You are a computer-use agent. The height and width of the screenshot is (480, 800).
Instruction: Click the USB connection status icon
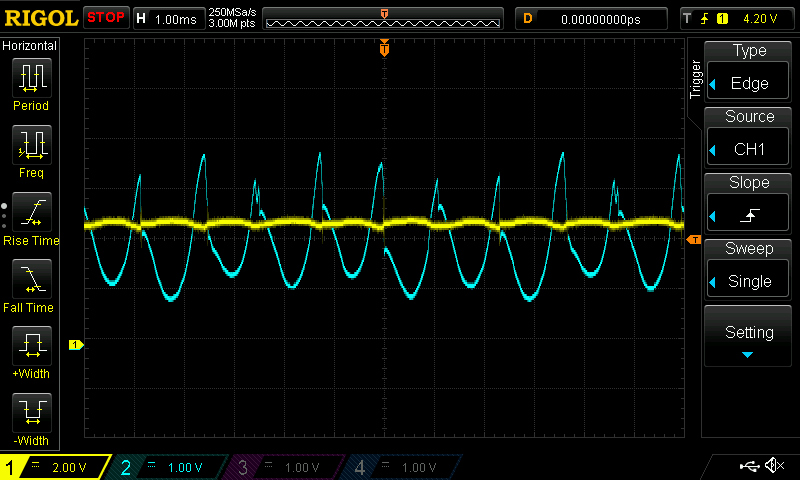(x=749, y=466)
